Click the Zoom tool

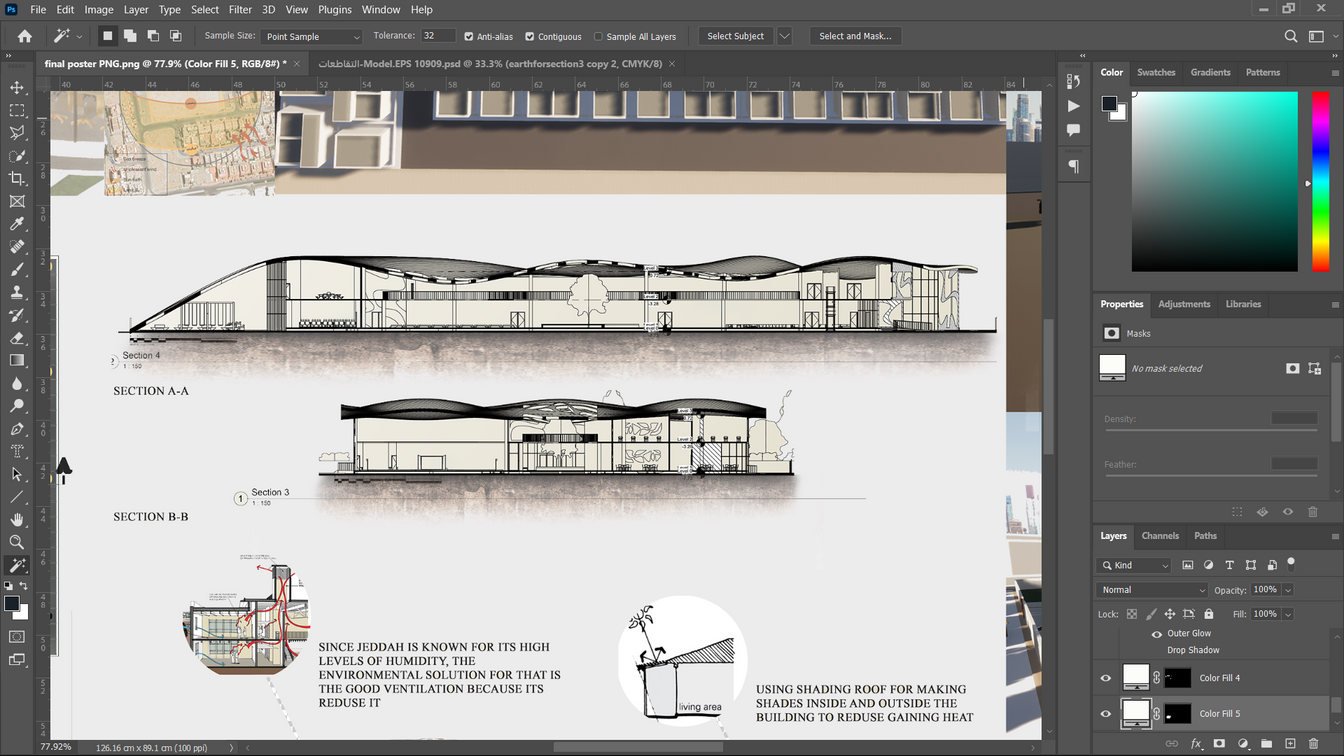[x=17, y=542]
